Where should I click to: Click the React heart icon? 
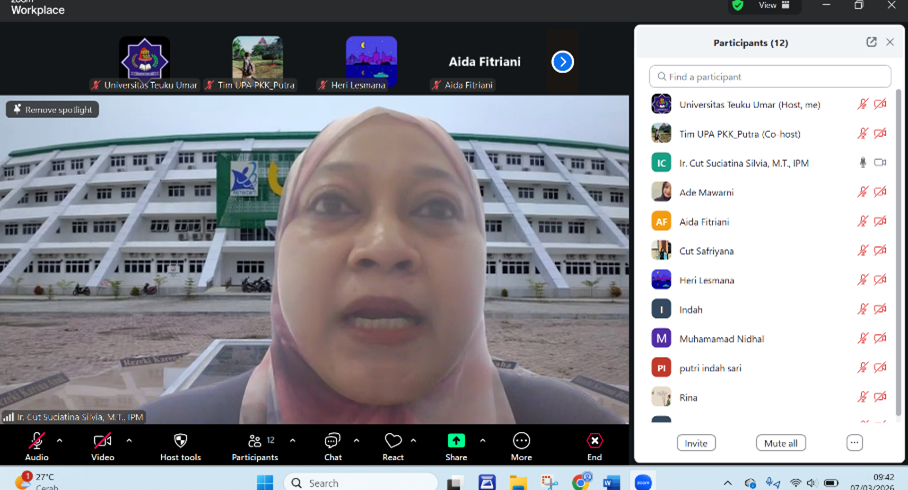pyautogui.click(x=393, y=441)
